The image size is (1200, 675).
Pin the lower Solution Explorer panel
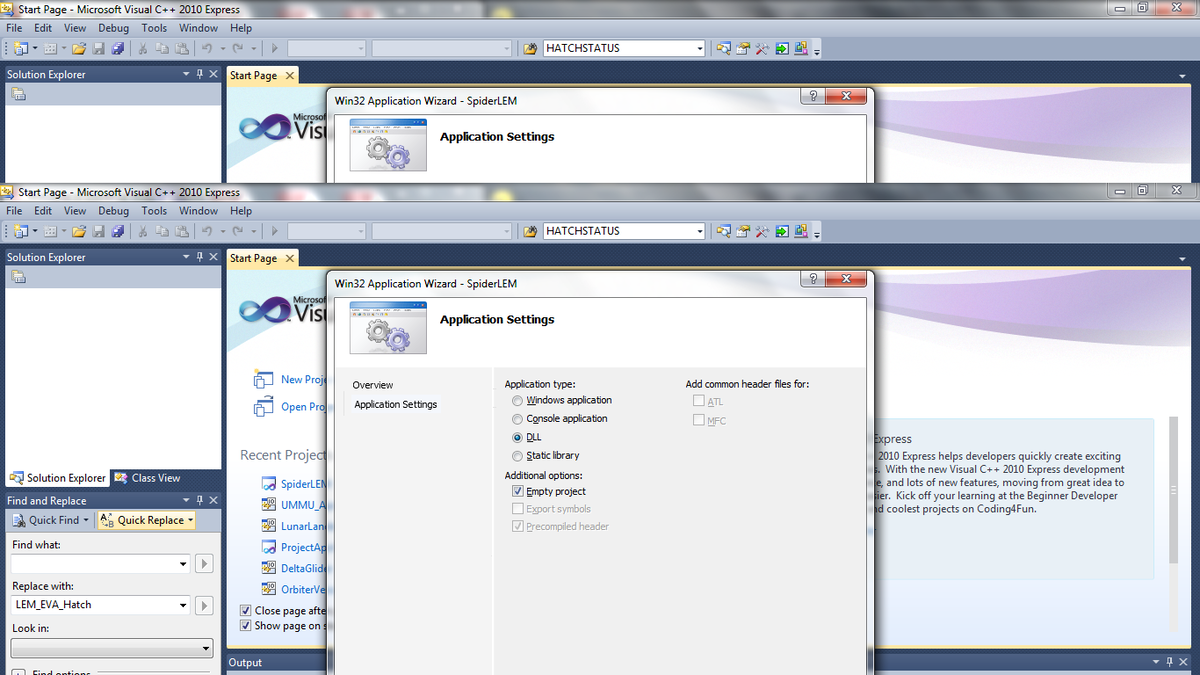pyautogui.click(x=199, y=257)
